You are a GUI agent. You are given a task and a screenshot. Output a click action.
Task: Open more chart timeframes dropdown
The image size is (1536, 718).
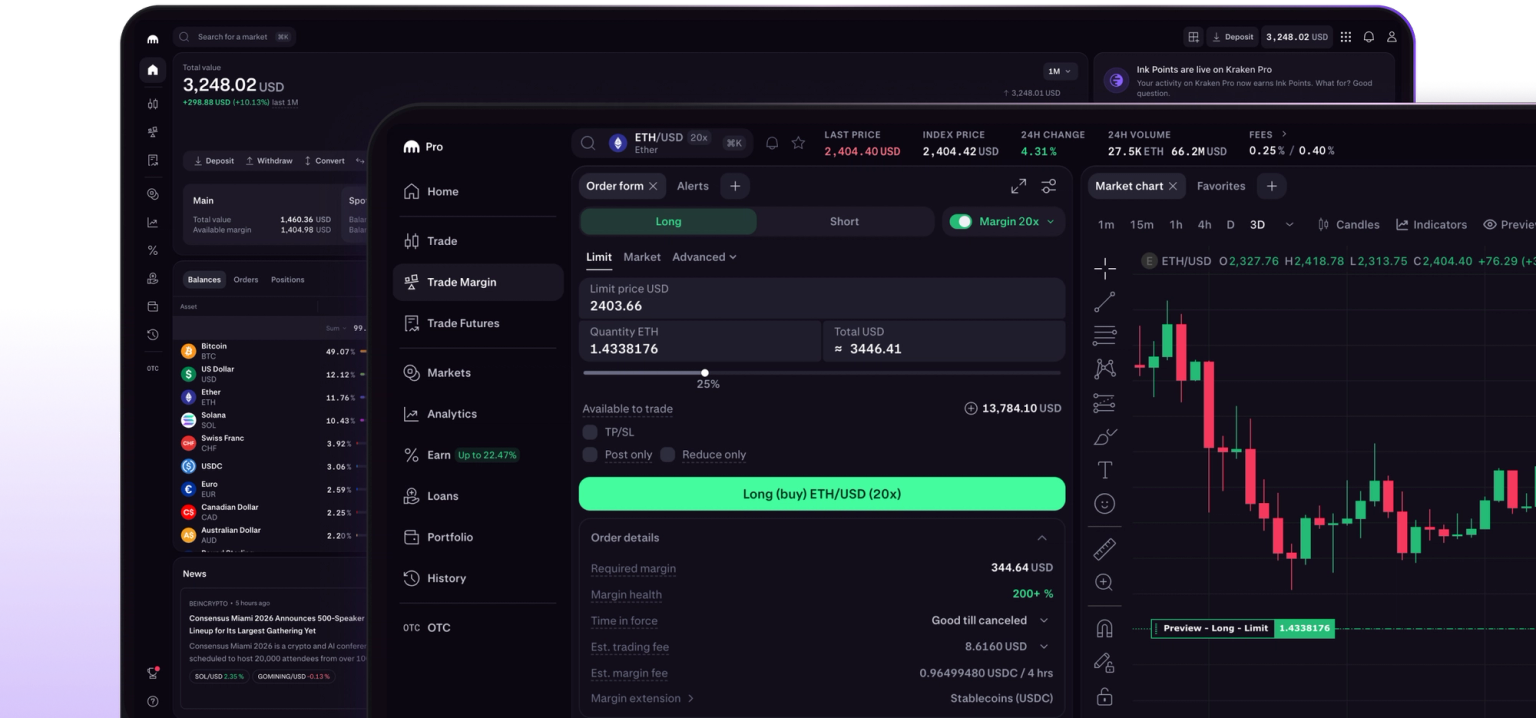[x=1289, y=225]
